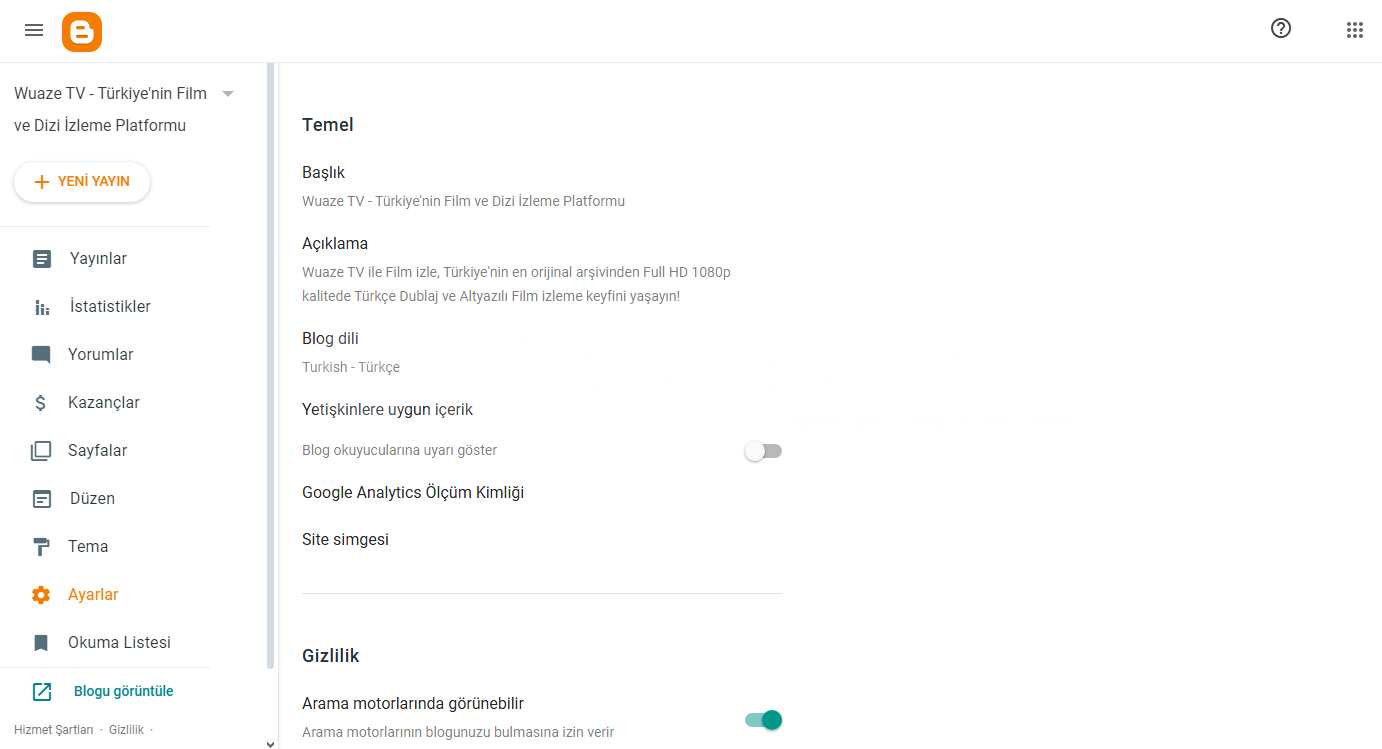Click the Yorumlar comment bubble icon
Screen dimensions: 1382x749
41,355
